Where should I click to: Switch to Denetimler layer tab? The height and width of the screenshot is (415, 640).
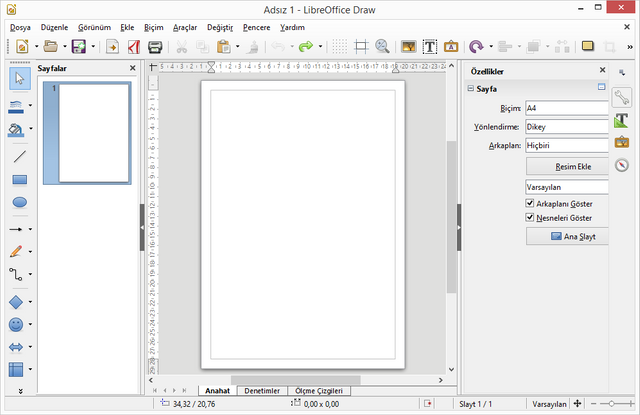(262, 391)
